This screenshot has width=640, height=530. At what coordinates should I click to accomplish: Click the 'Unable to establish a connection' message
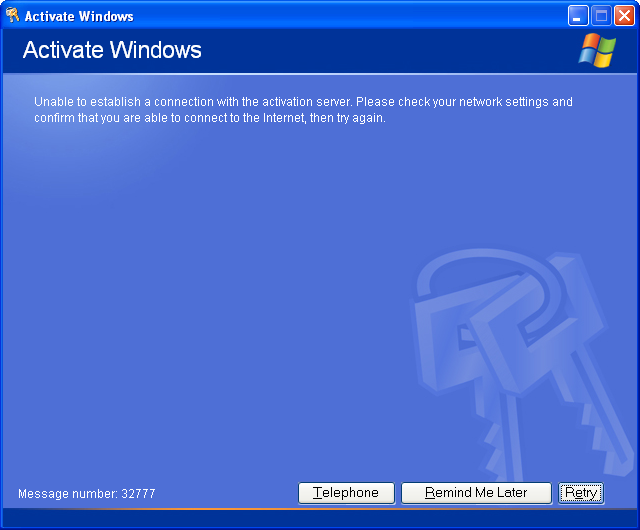pyautogui.click(x=303, y=109)
